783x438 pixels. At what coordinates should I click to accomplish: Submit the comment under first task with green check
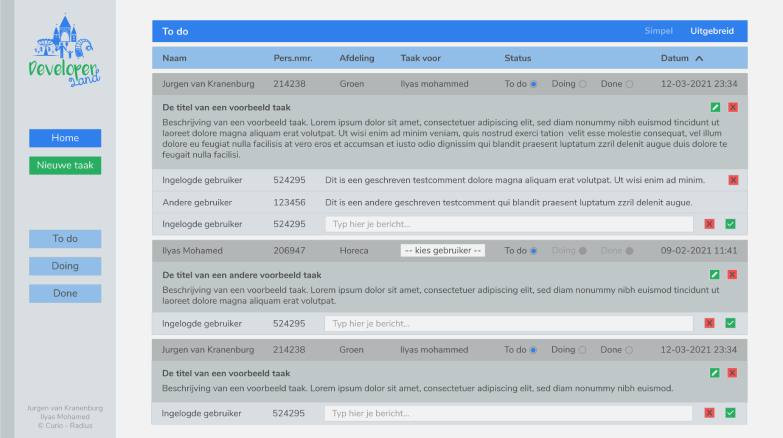pyautogui.click(x=730, y=224)
